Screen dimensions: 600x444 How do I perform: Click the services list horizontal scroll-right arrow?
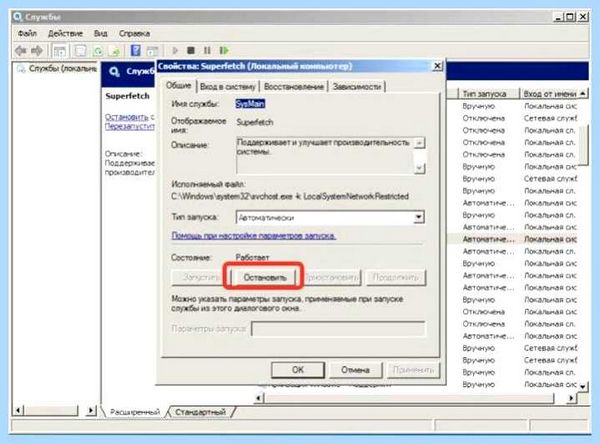(571, 398)
